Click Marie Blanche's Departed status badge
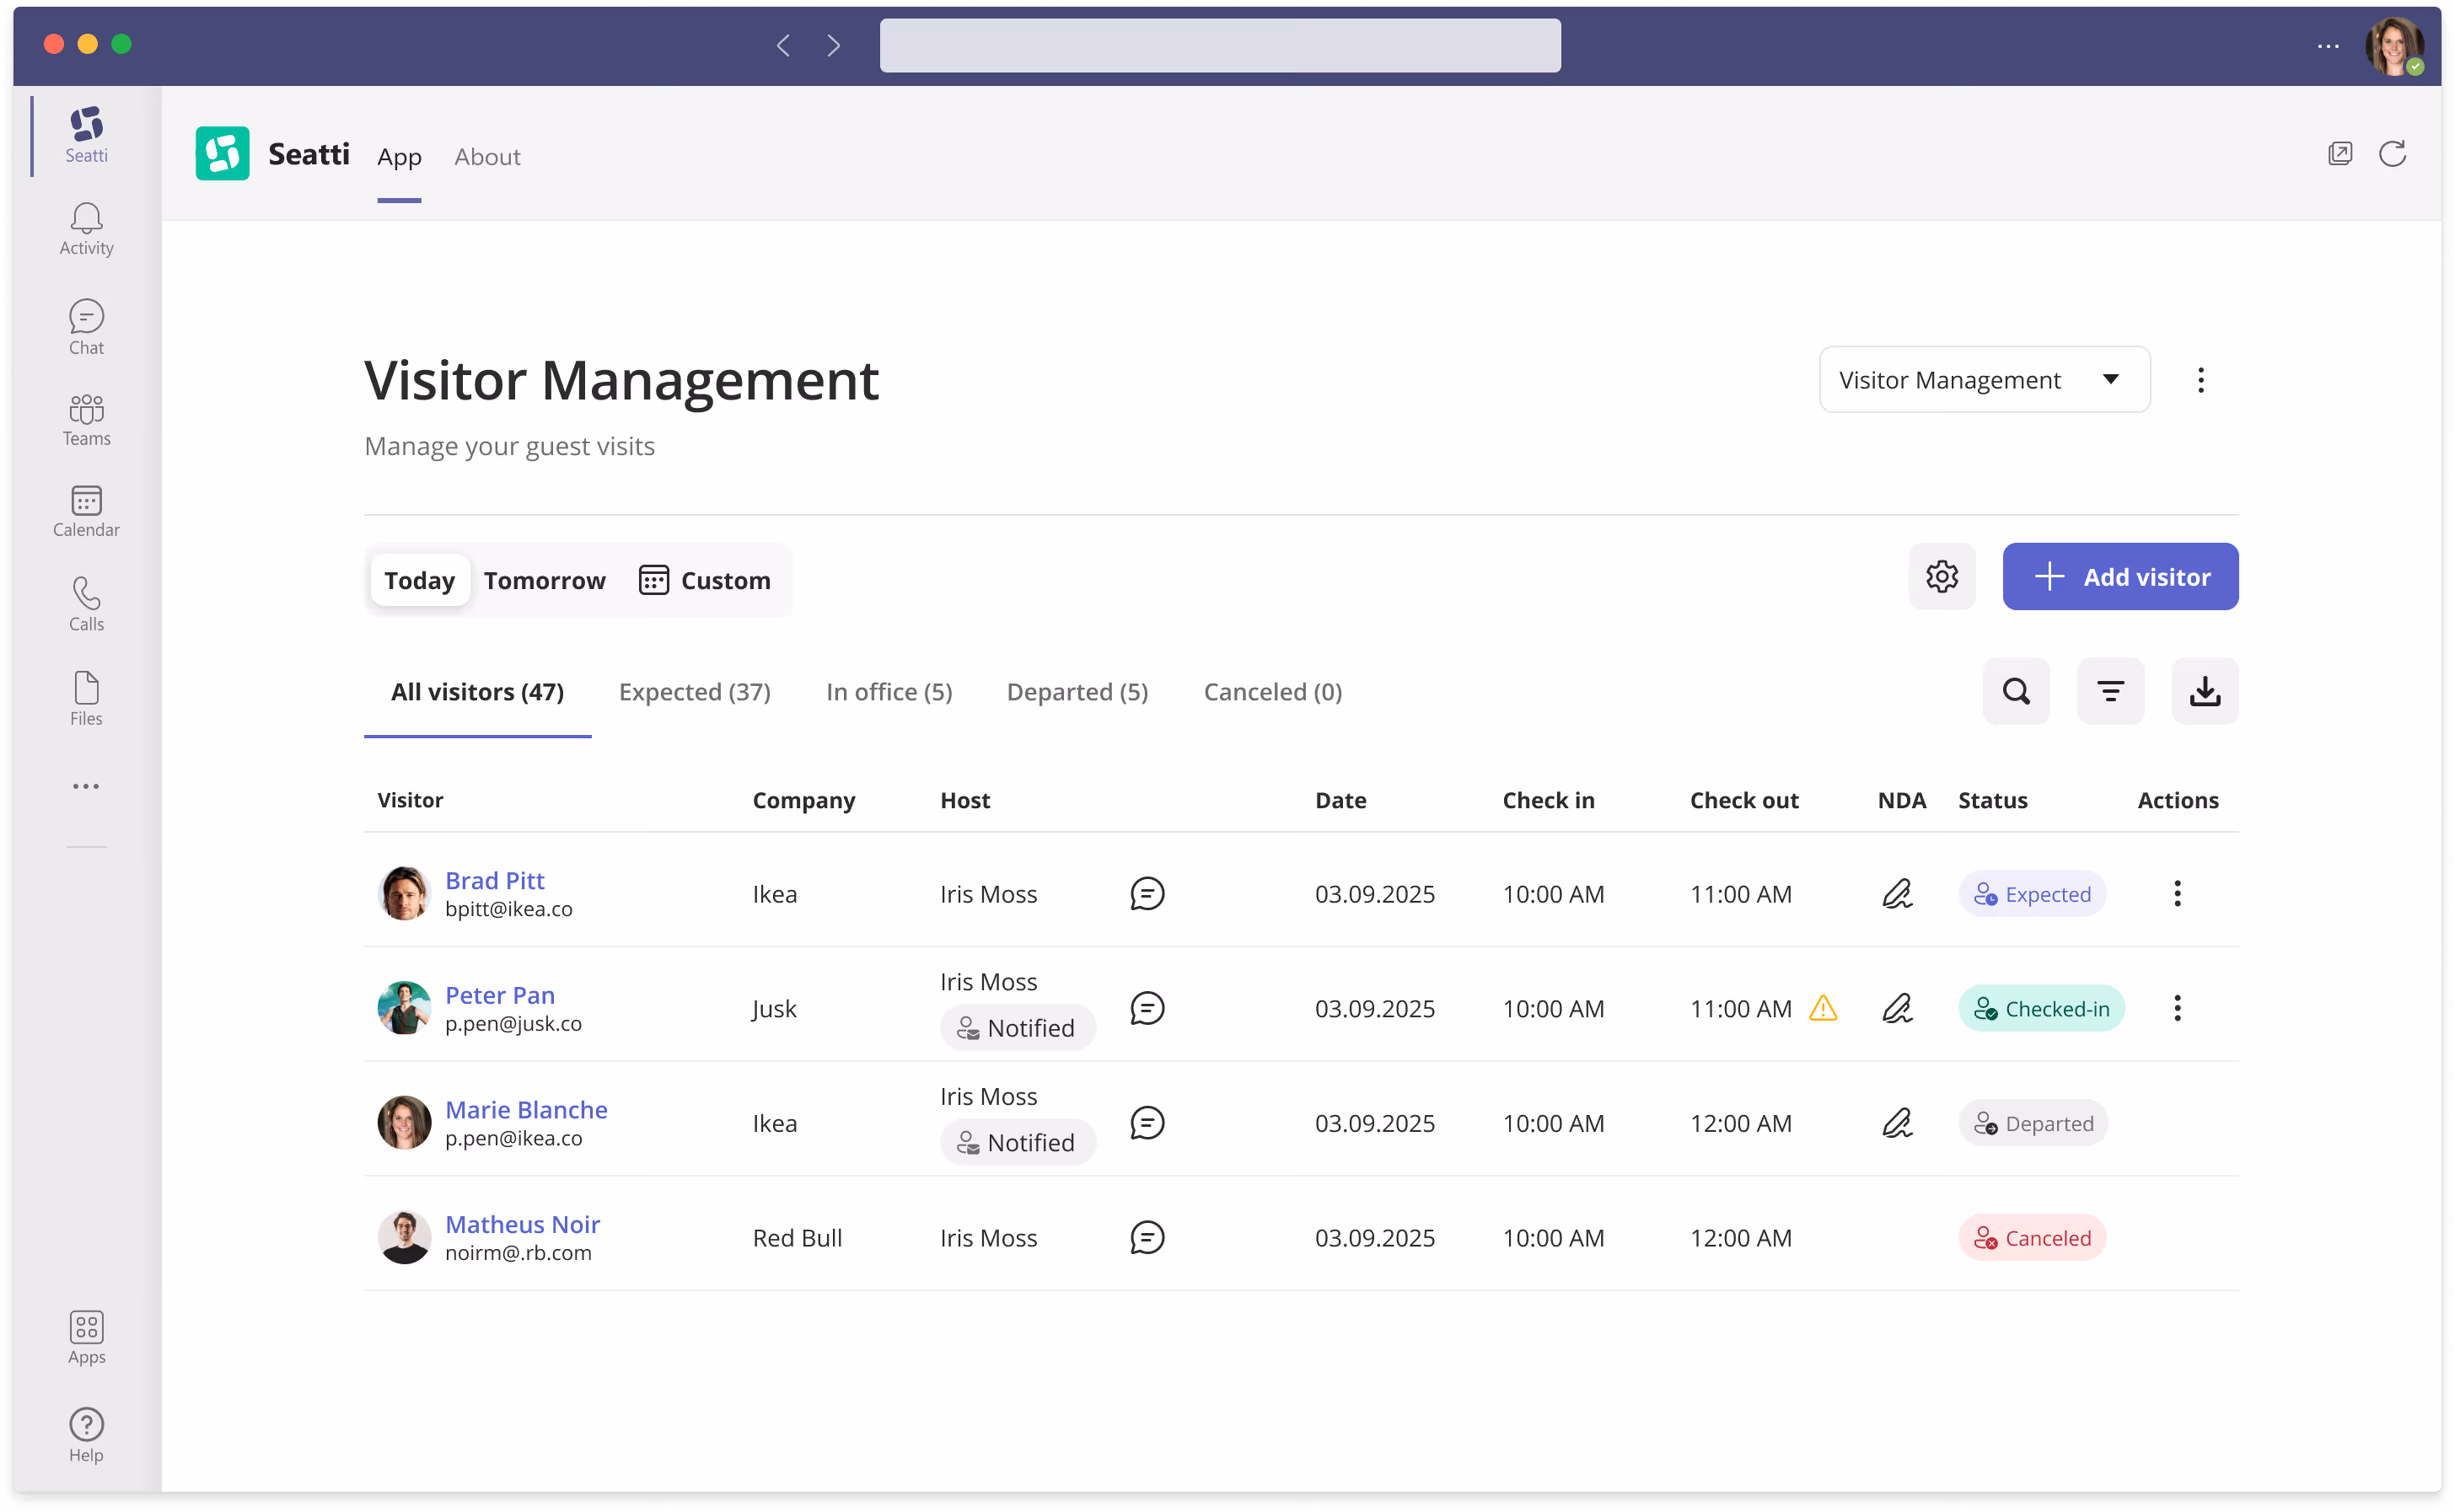Screen dimensions: 2455x1512 pyautogui.click(x=2032, y=1124)
